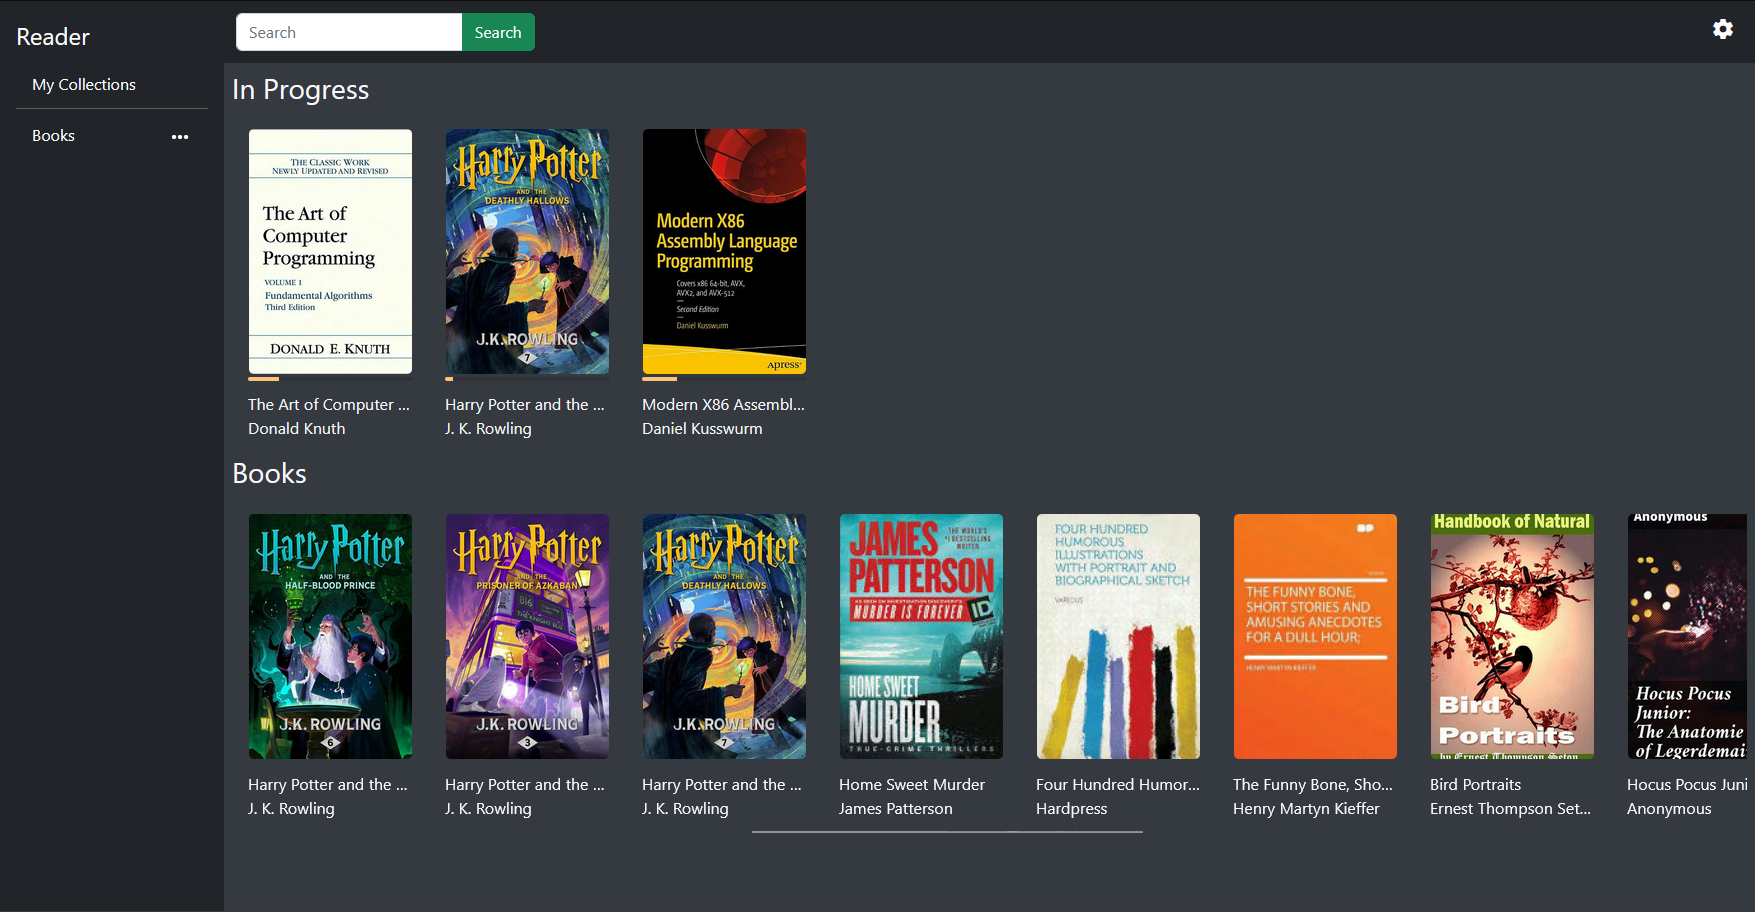Click author name "Henry Martyn Kieffer"

tap(1306, 809)
